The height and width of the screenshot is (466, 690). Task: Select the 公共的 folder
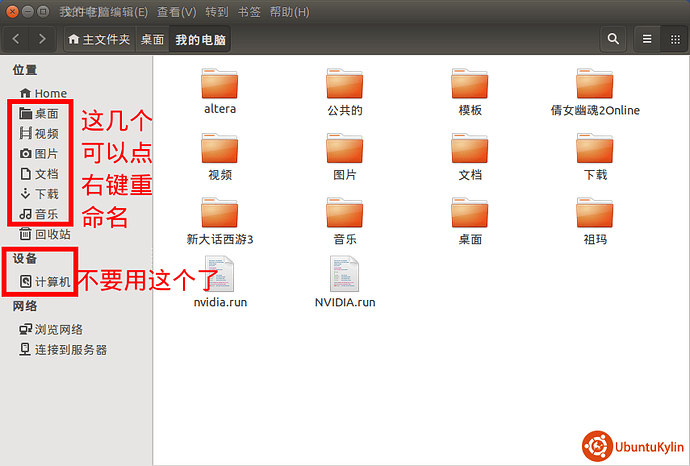[345, 92]
